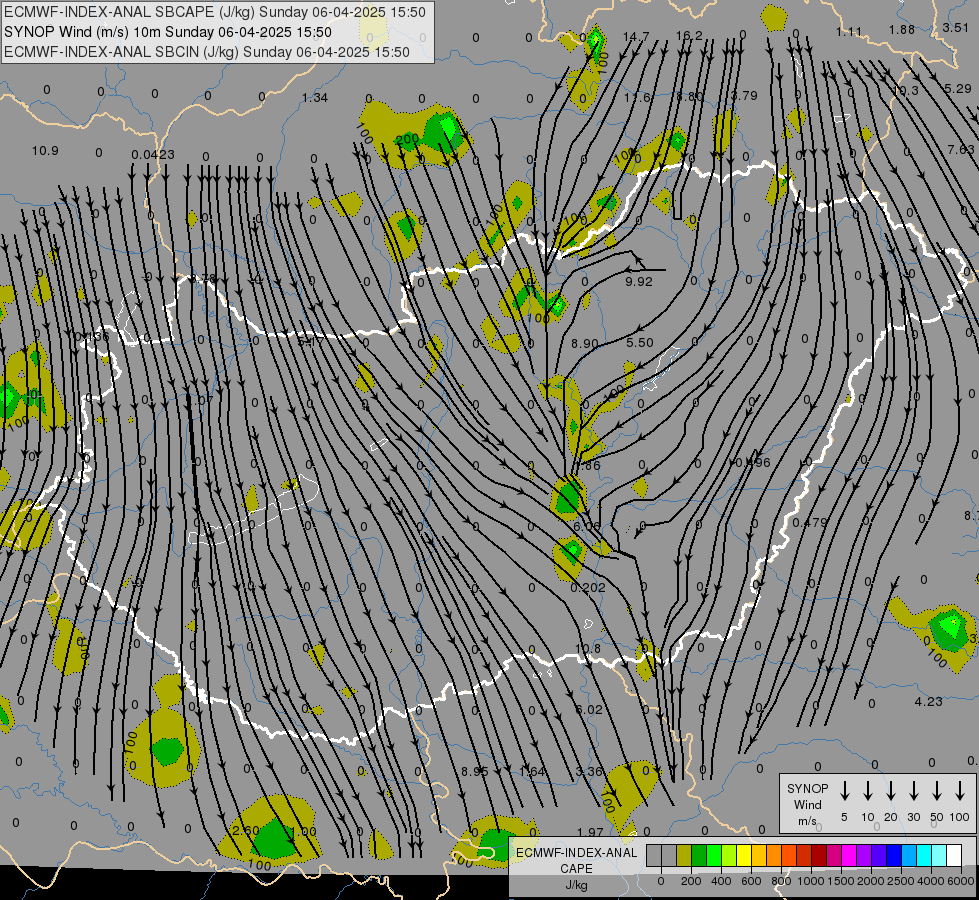
Task: Click the 'CAPE' label in the color legend
Action: pos(576,869)
